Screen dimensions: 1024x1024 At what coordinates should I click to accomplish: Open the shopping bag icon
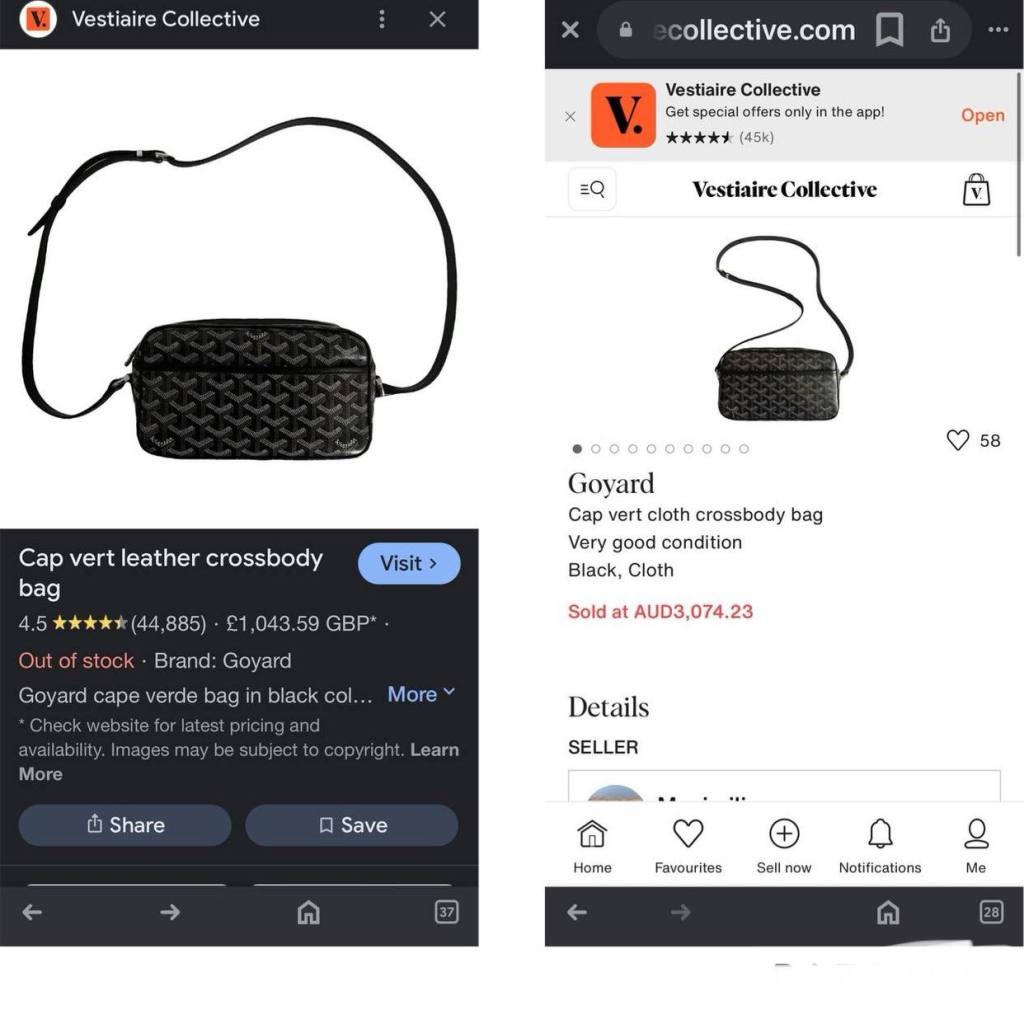976,190
